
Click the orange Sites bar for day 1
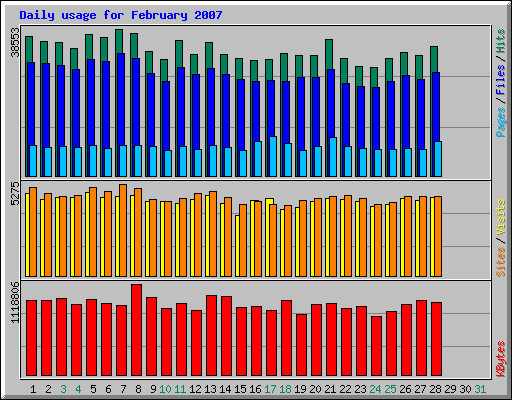pos(33,232)
